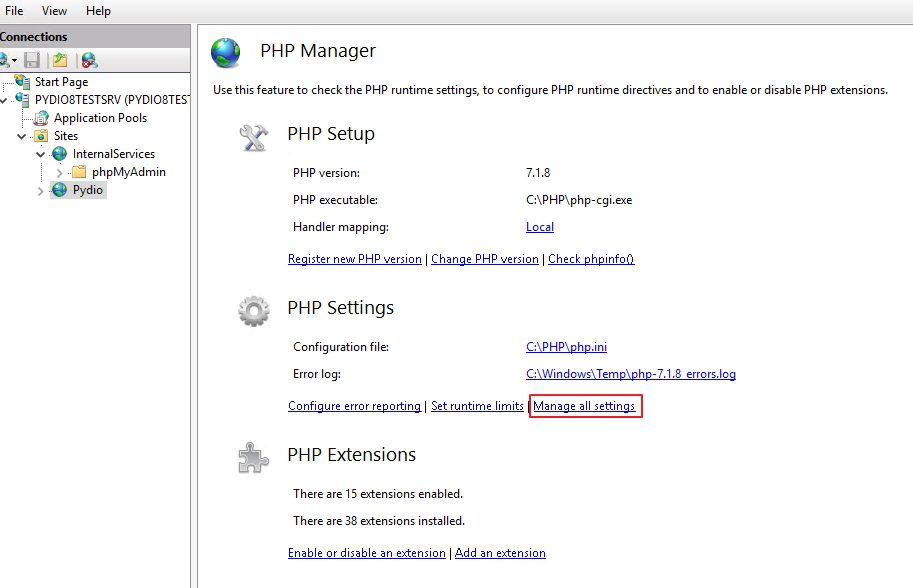The height and width of the screenshot is (588, 913).
Task: Click the Manage all settings link
Action: pos(584,406)
